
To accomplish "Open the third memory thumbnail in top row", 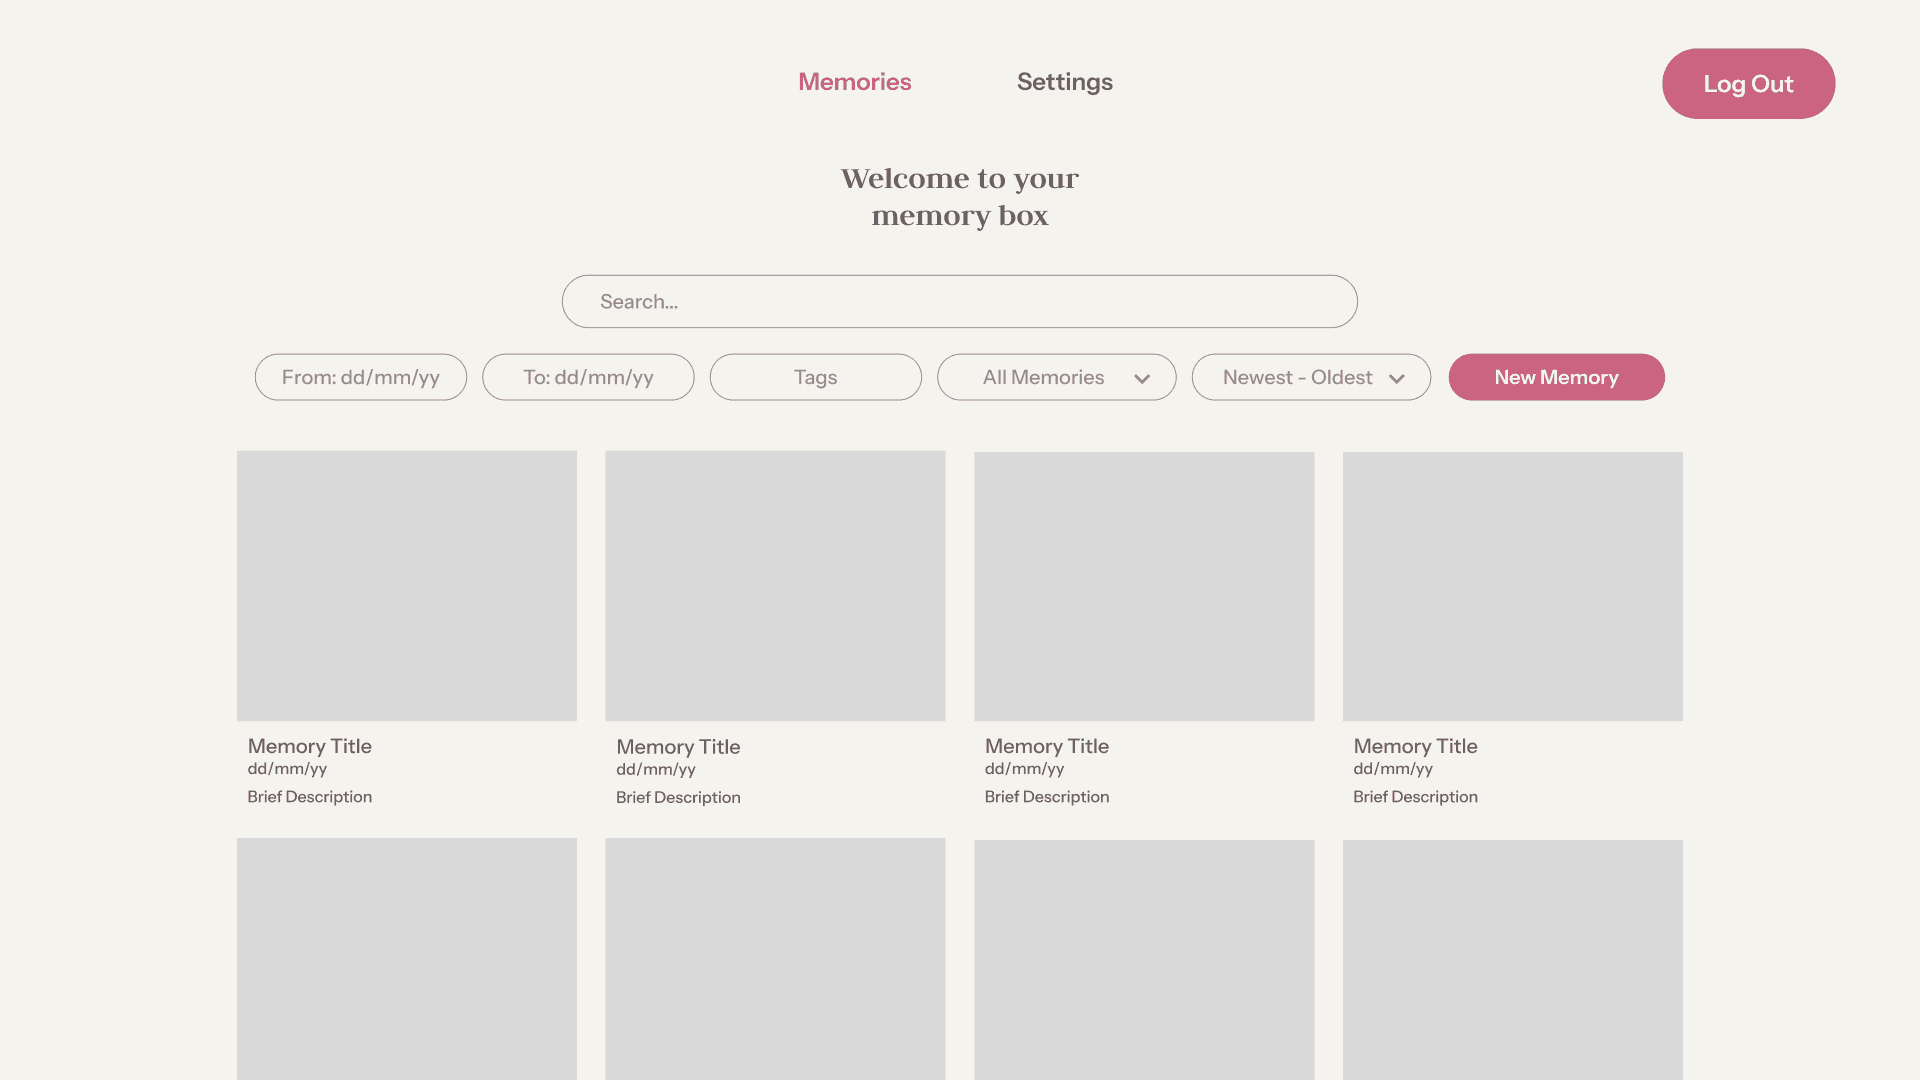I will (1144, 586).
